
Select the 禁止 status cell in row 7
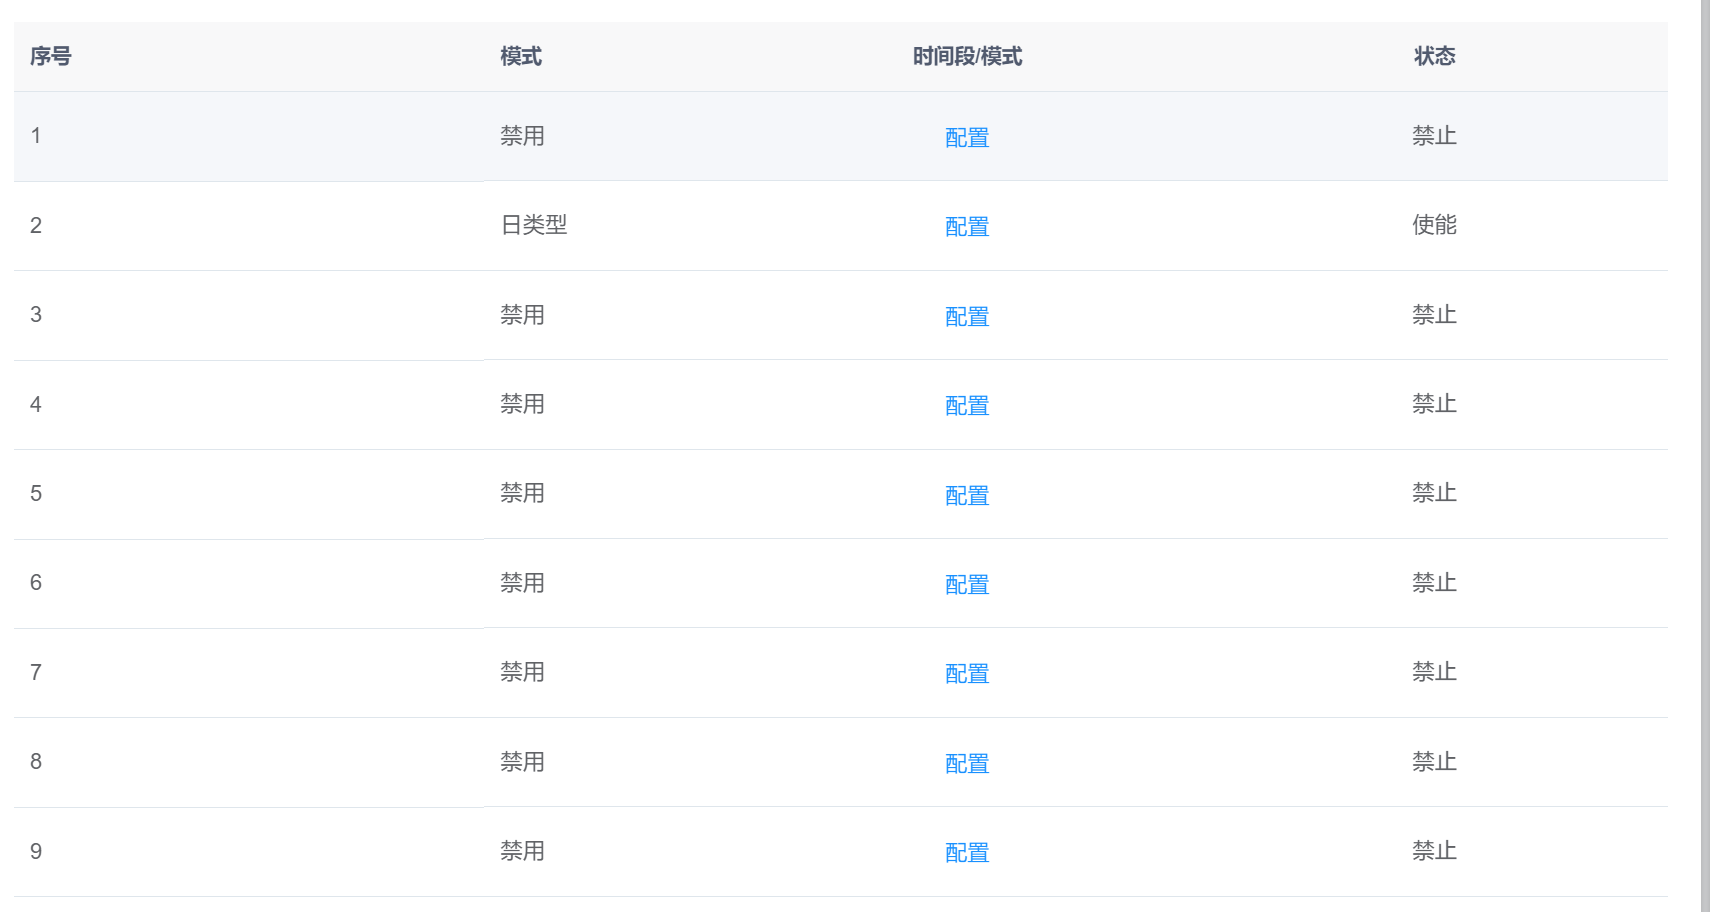point(1434,672)
